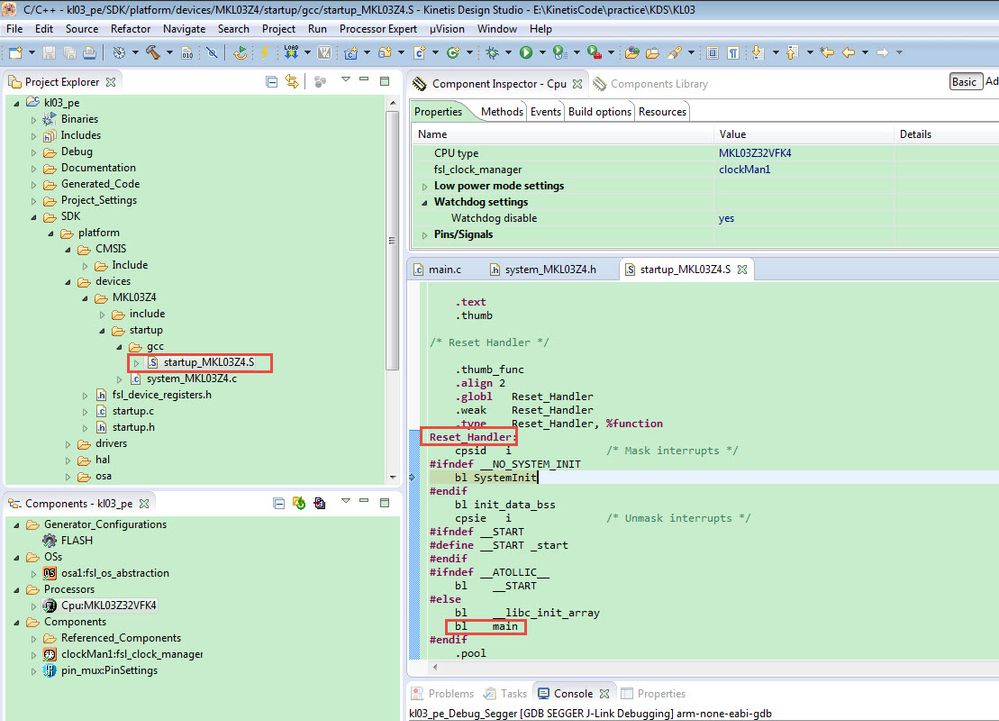The image size is (999, 721).
Task: Click the Previous Annotation up arrow icon
Action: [x=792, y=53]
